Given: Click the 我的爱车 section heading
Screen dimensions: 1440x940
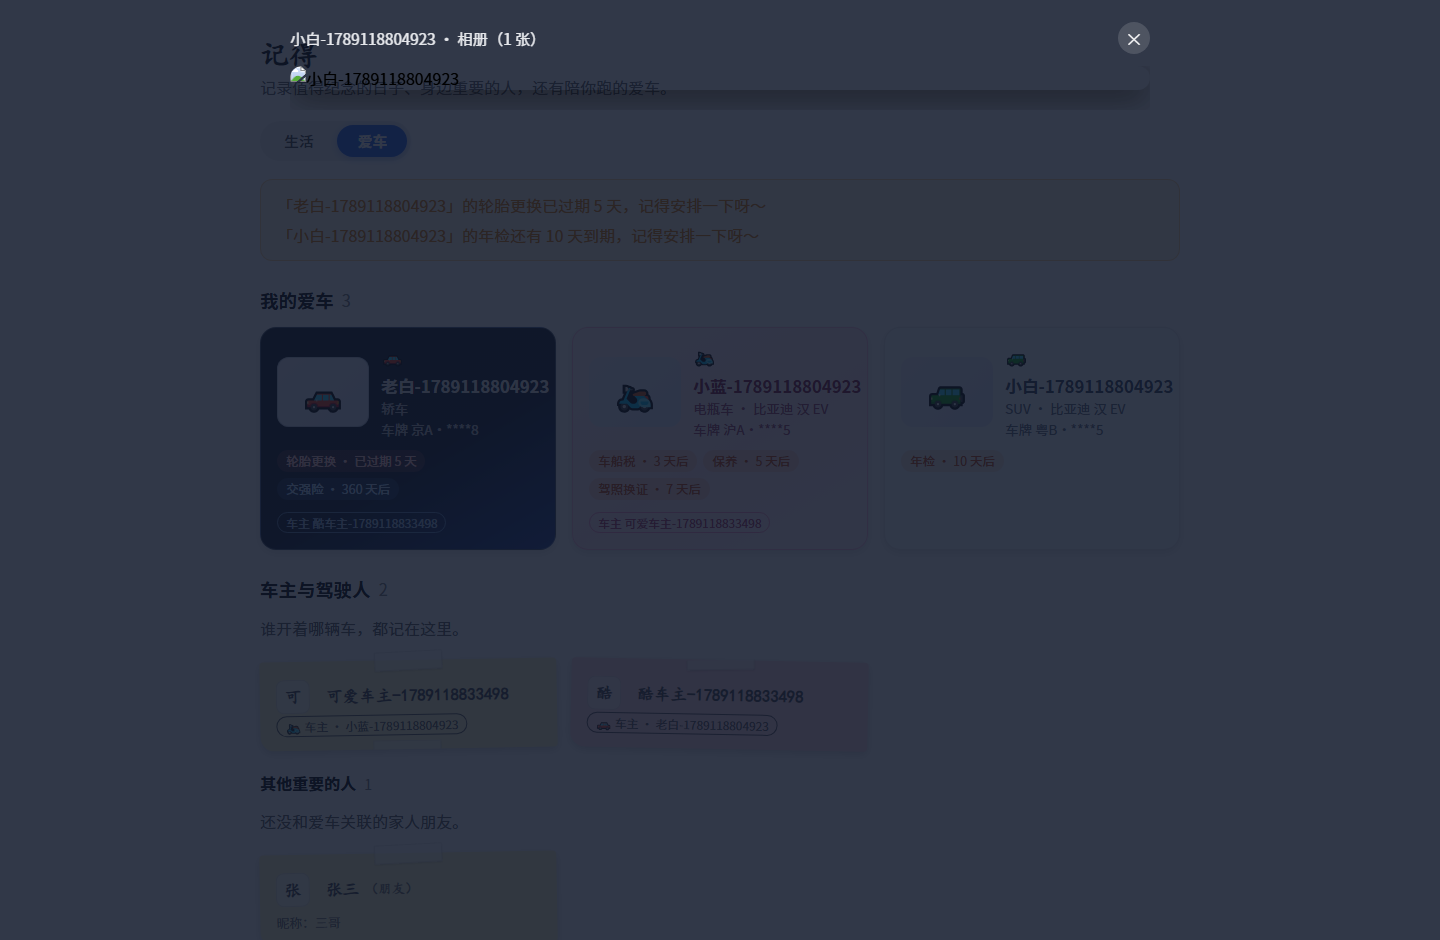Looking at the screenshot, I should 297,301.
